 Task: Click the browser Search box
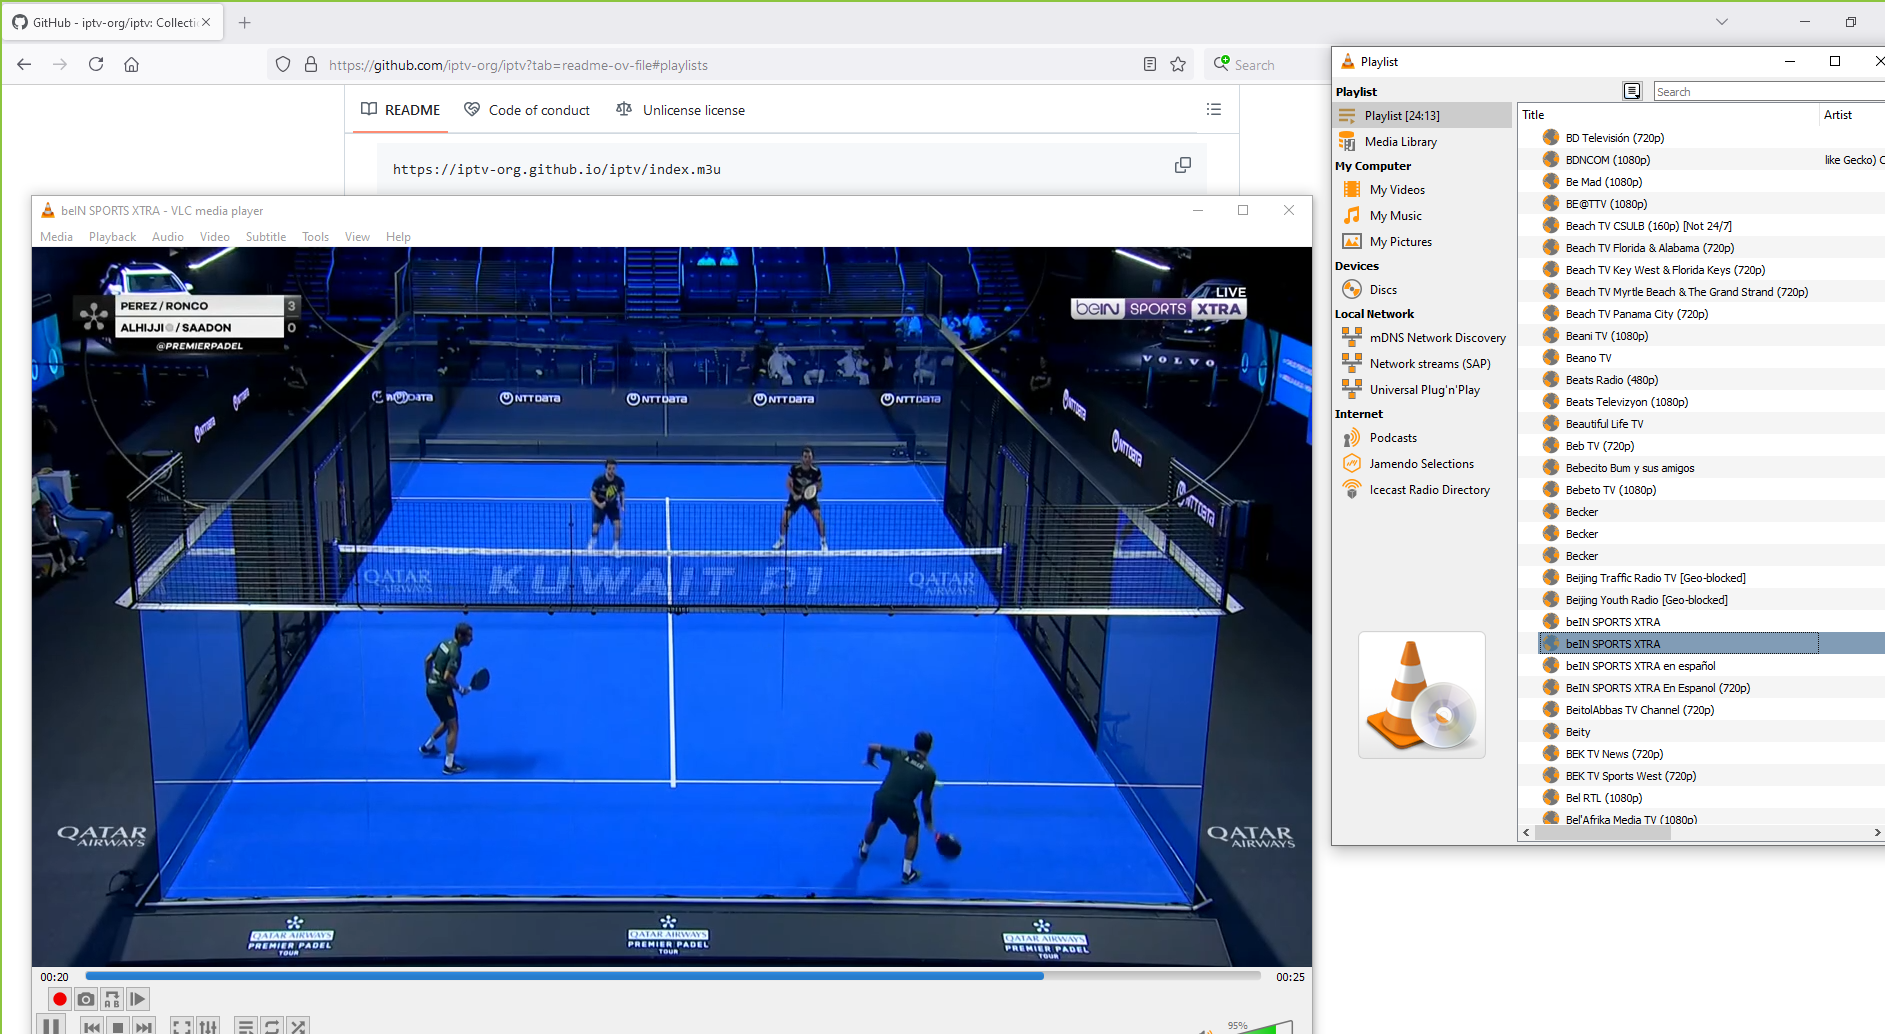click(1268, 65)
